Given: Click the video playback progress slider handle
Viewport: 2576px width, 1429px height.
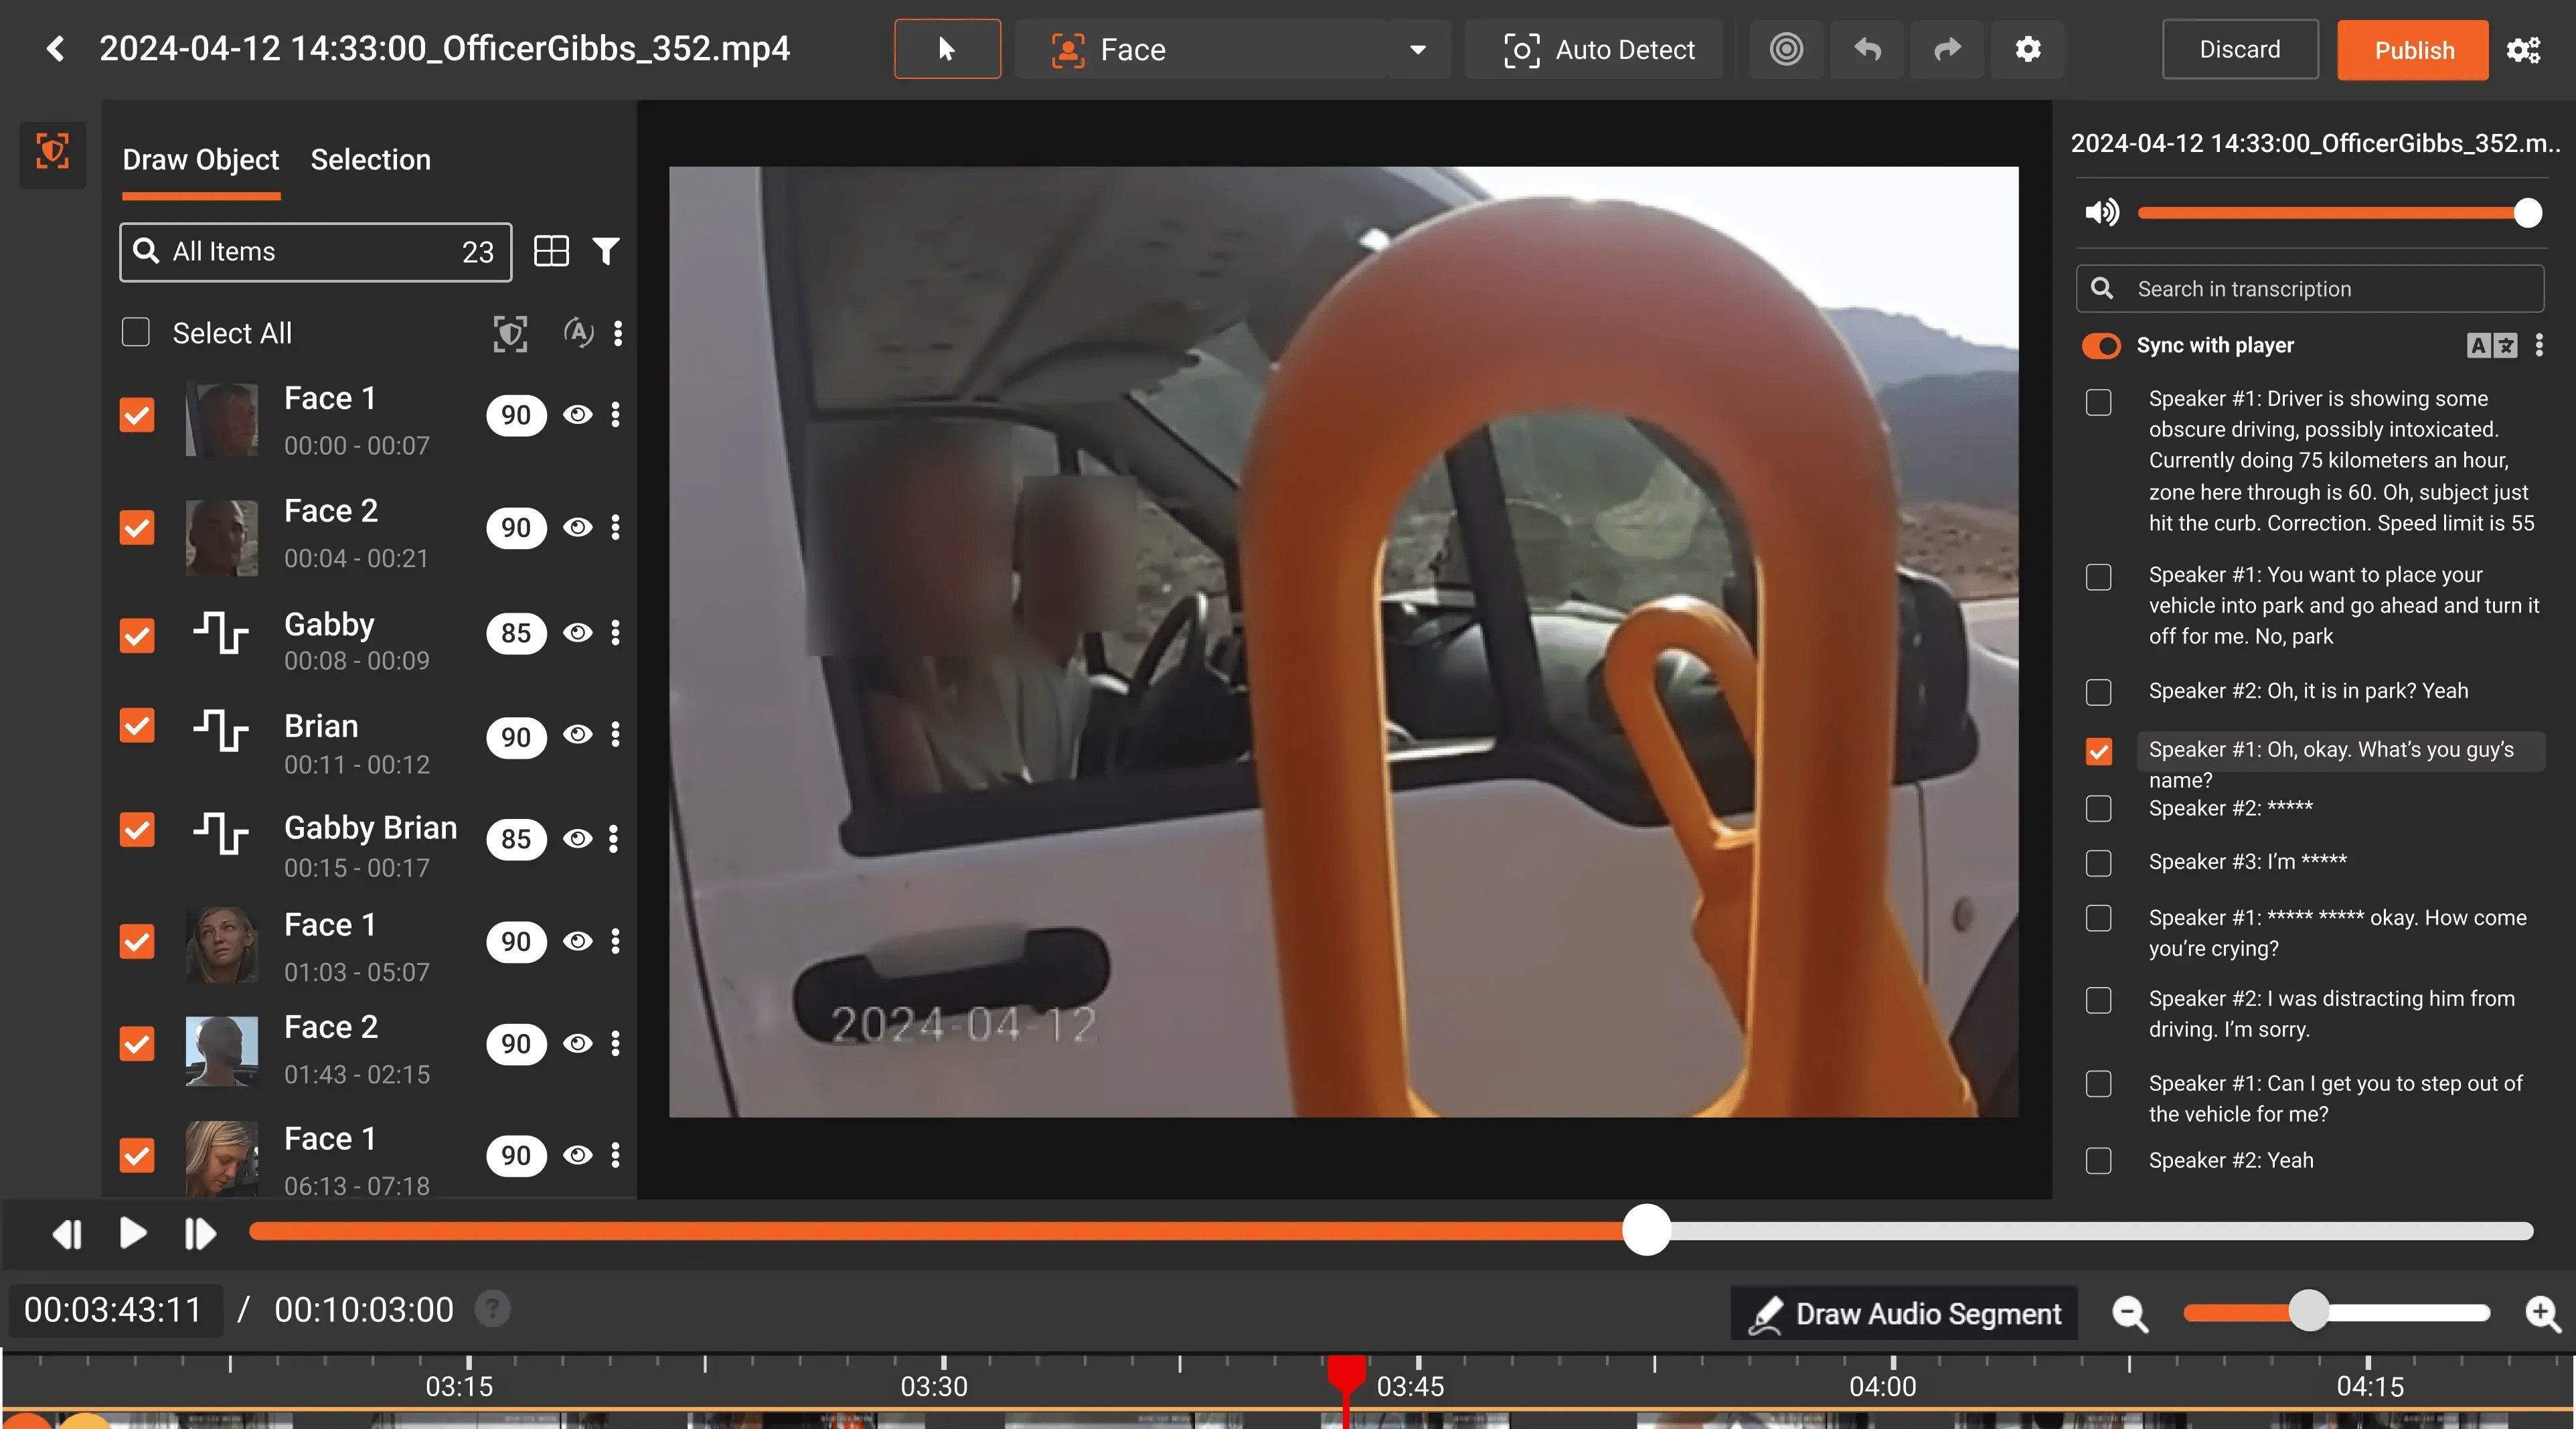Looking at the screenshot, I should coord(1646,1231).
